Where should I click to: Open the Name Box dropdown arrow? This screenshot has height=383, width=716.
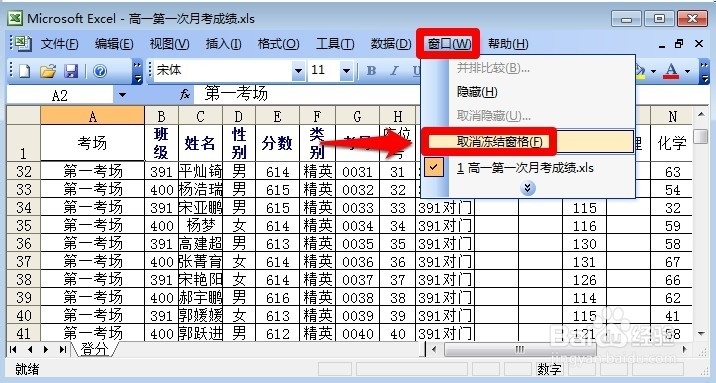122,95
